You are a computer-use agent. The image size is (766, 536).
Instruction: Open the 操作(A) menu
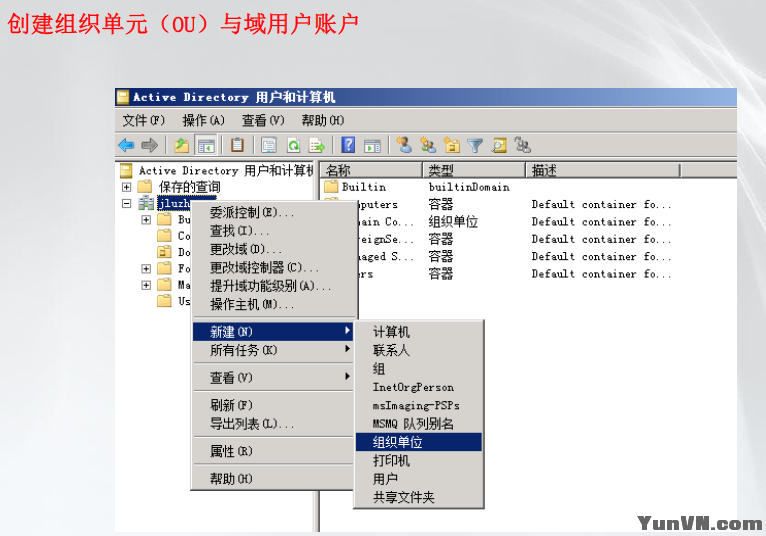[x=203, y=120]
